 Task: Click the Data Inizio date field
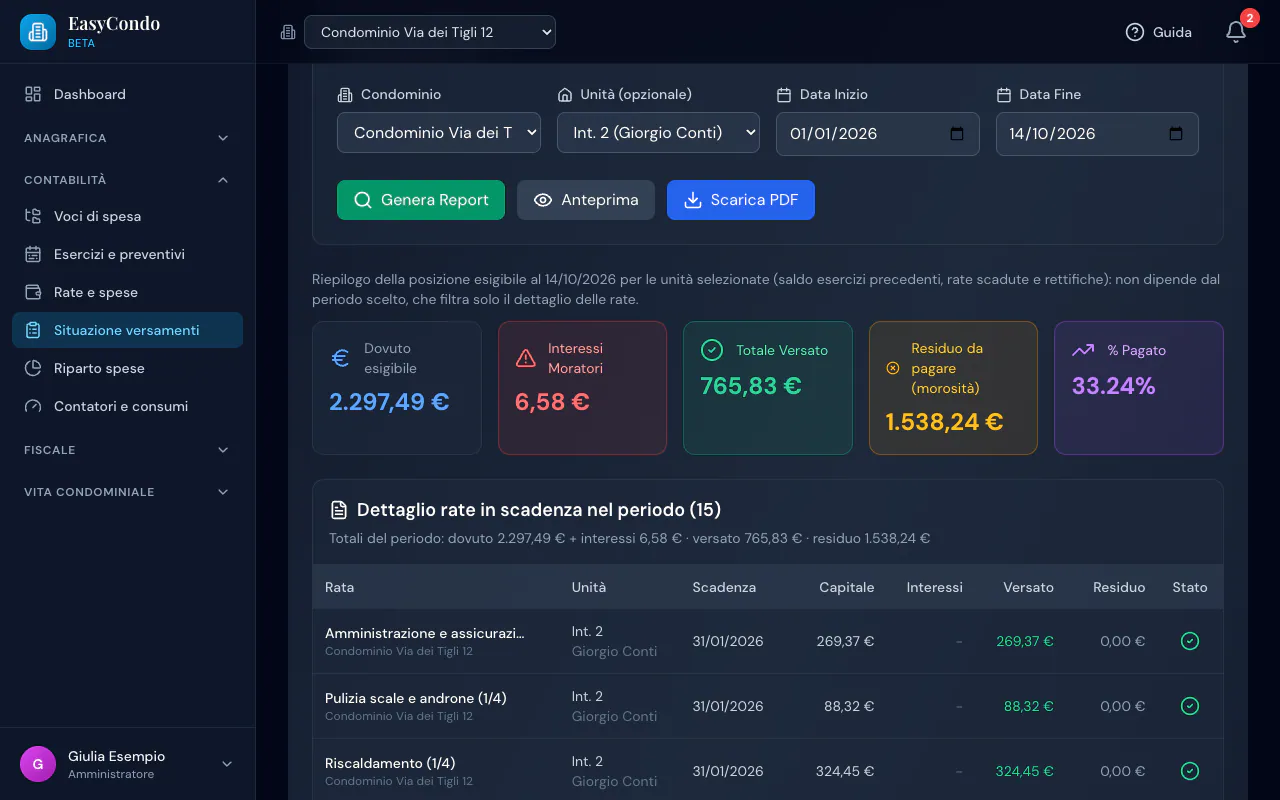point(878,134)
